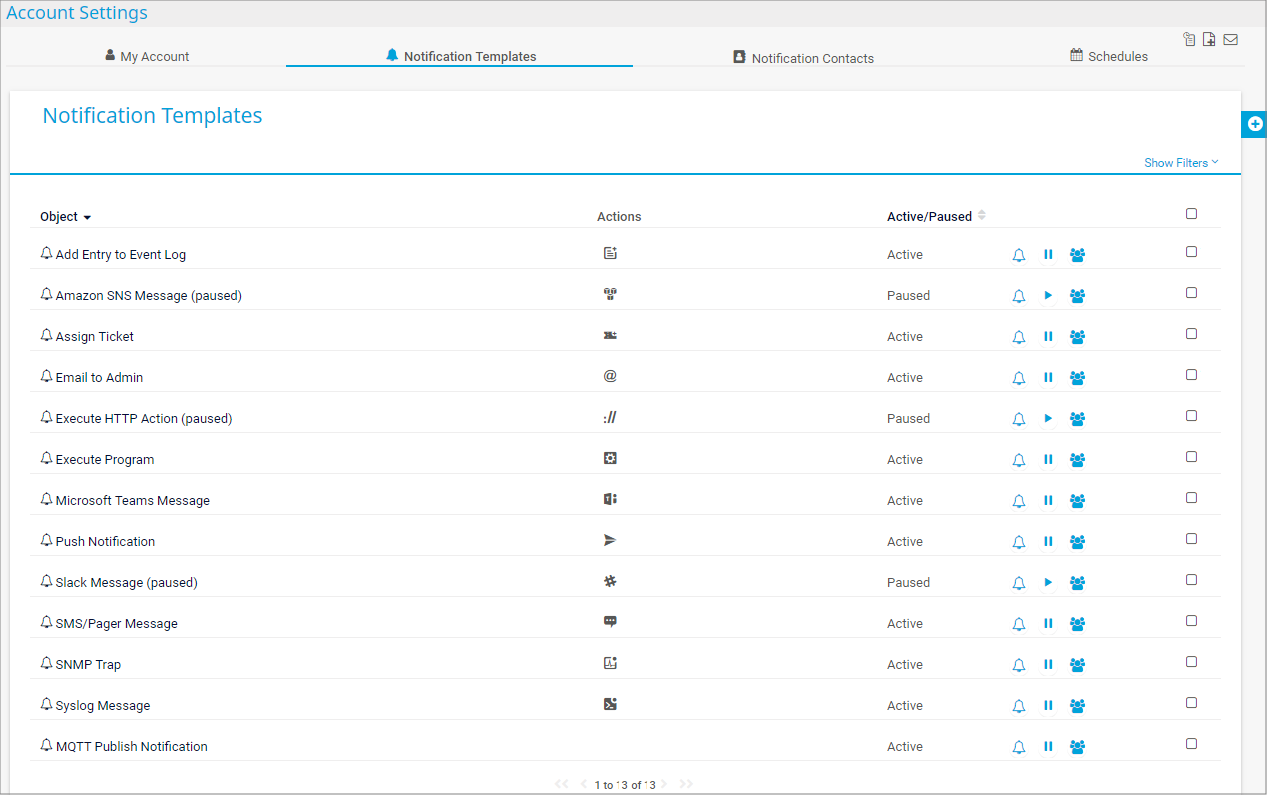Image resolution: width=1267 pixels, height=795 pixels.
Task: Open the Schedules tab
Action: click(1109, 56)
